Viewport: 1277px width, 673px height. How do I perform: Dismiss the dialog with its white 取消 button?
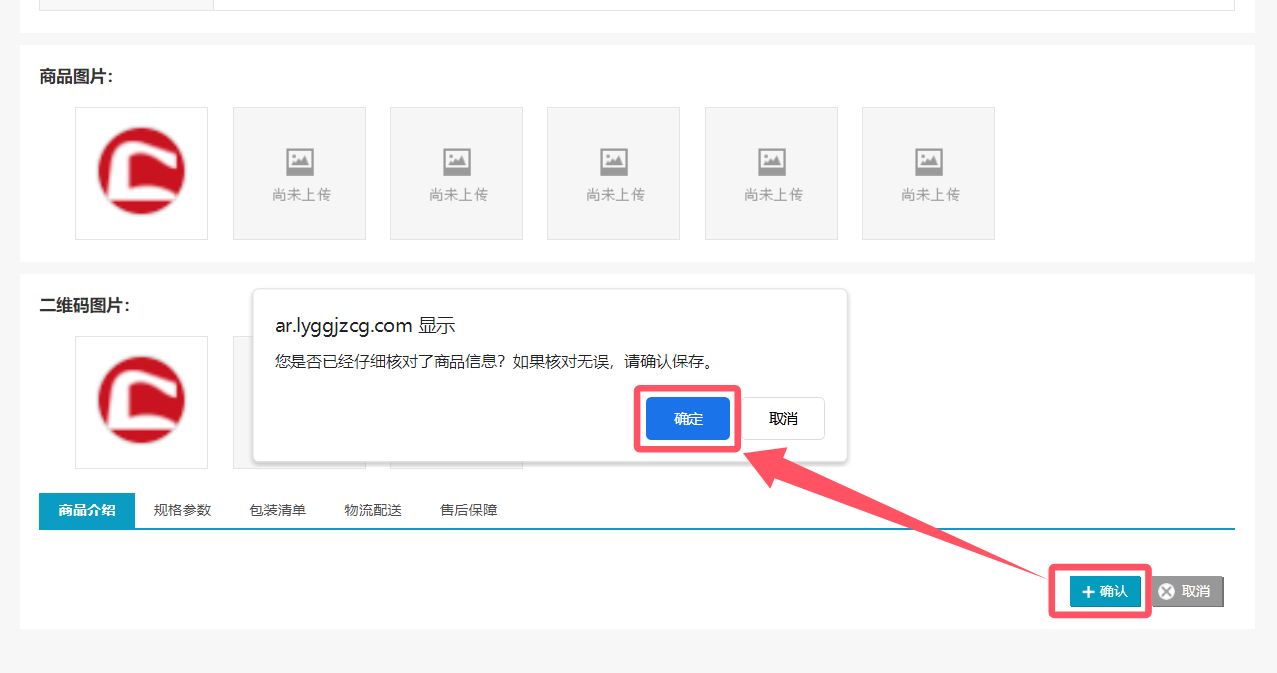783,418
